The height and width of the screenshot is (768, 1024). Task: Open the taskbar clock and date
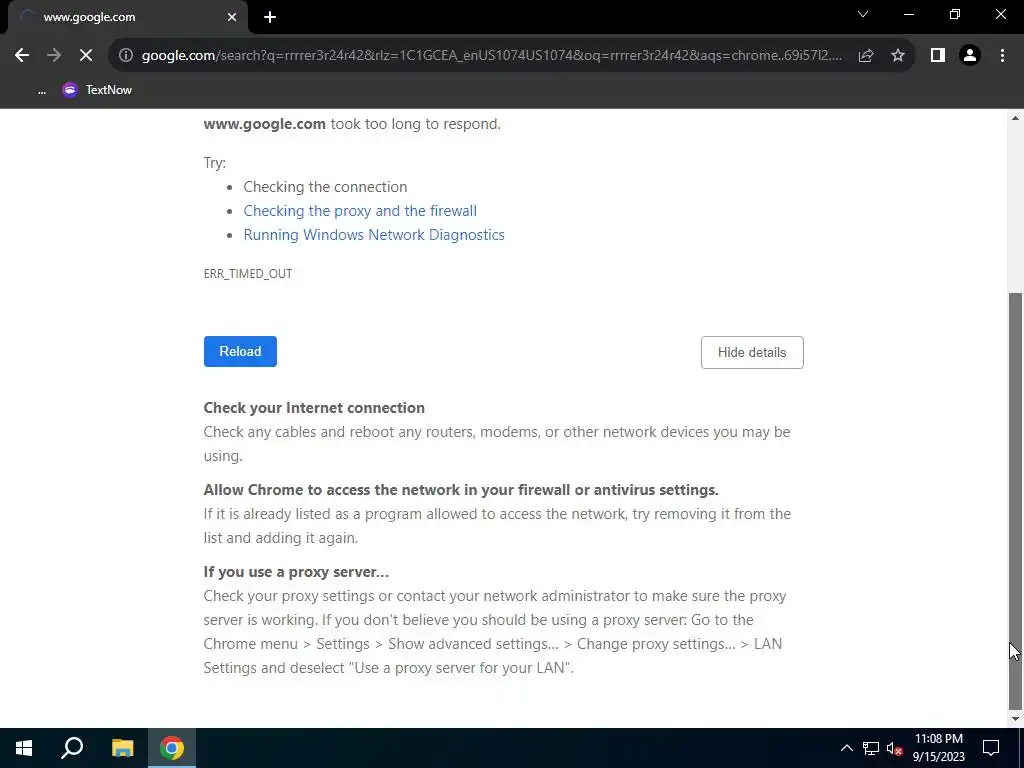(x=938, y=748)
